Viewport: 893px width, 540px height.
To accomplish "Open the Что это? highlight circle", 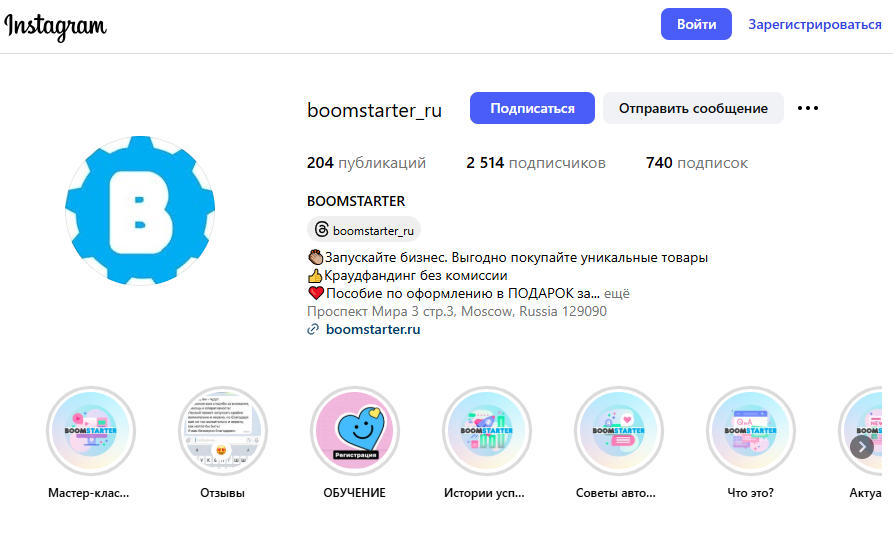I will [x=751, y=431].
